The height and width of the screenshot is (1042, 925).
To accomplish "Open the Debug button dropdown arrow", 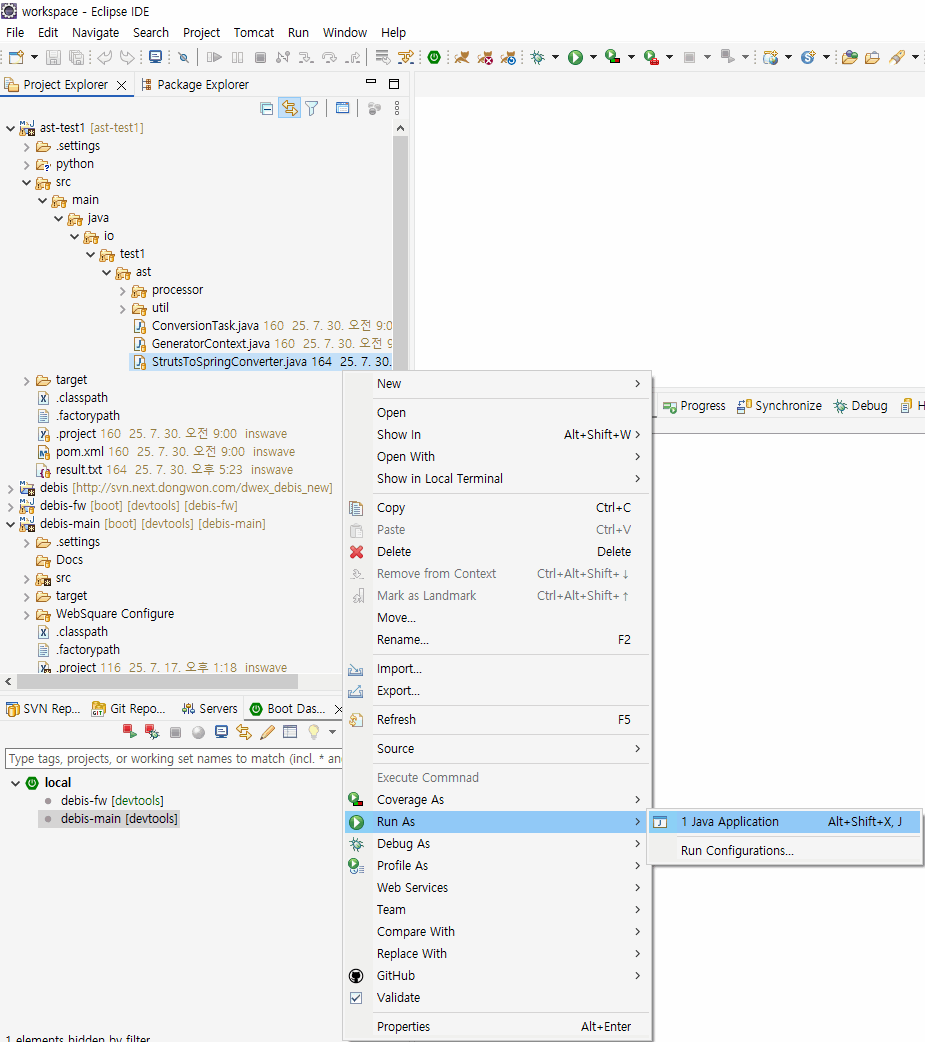I will (x=556, y=58).
